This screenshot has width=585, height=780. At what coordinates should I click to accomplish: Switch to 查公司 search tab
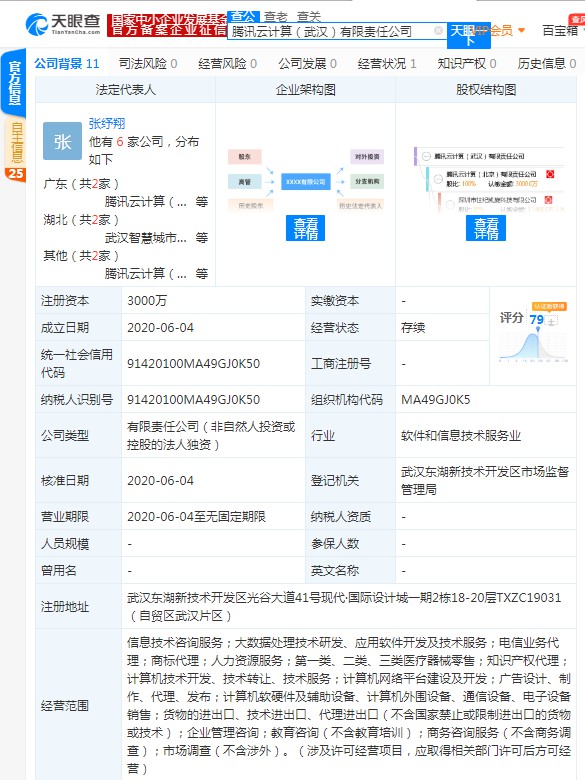tap(244, 16)
